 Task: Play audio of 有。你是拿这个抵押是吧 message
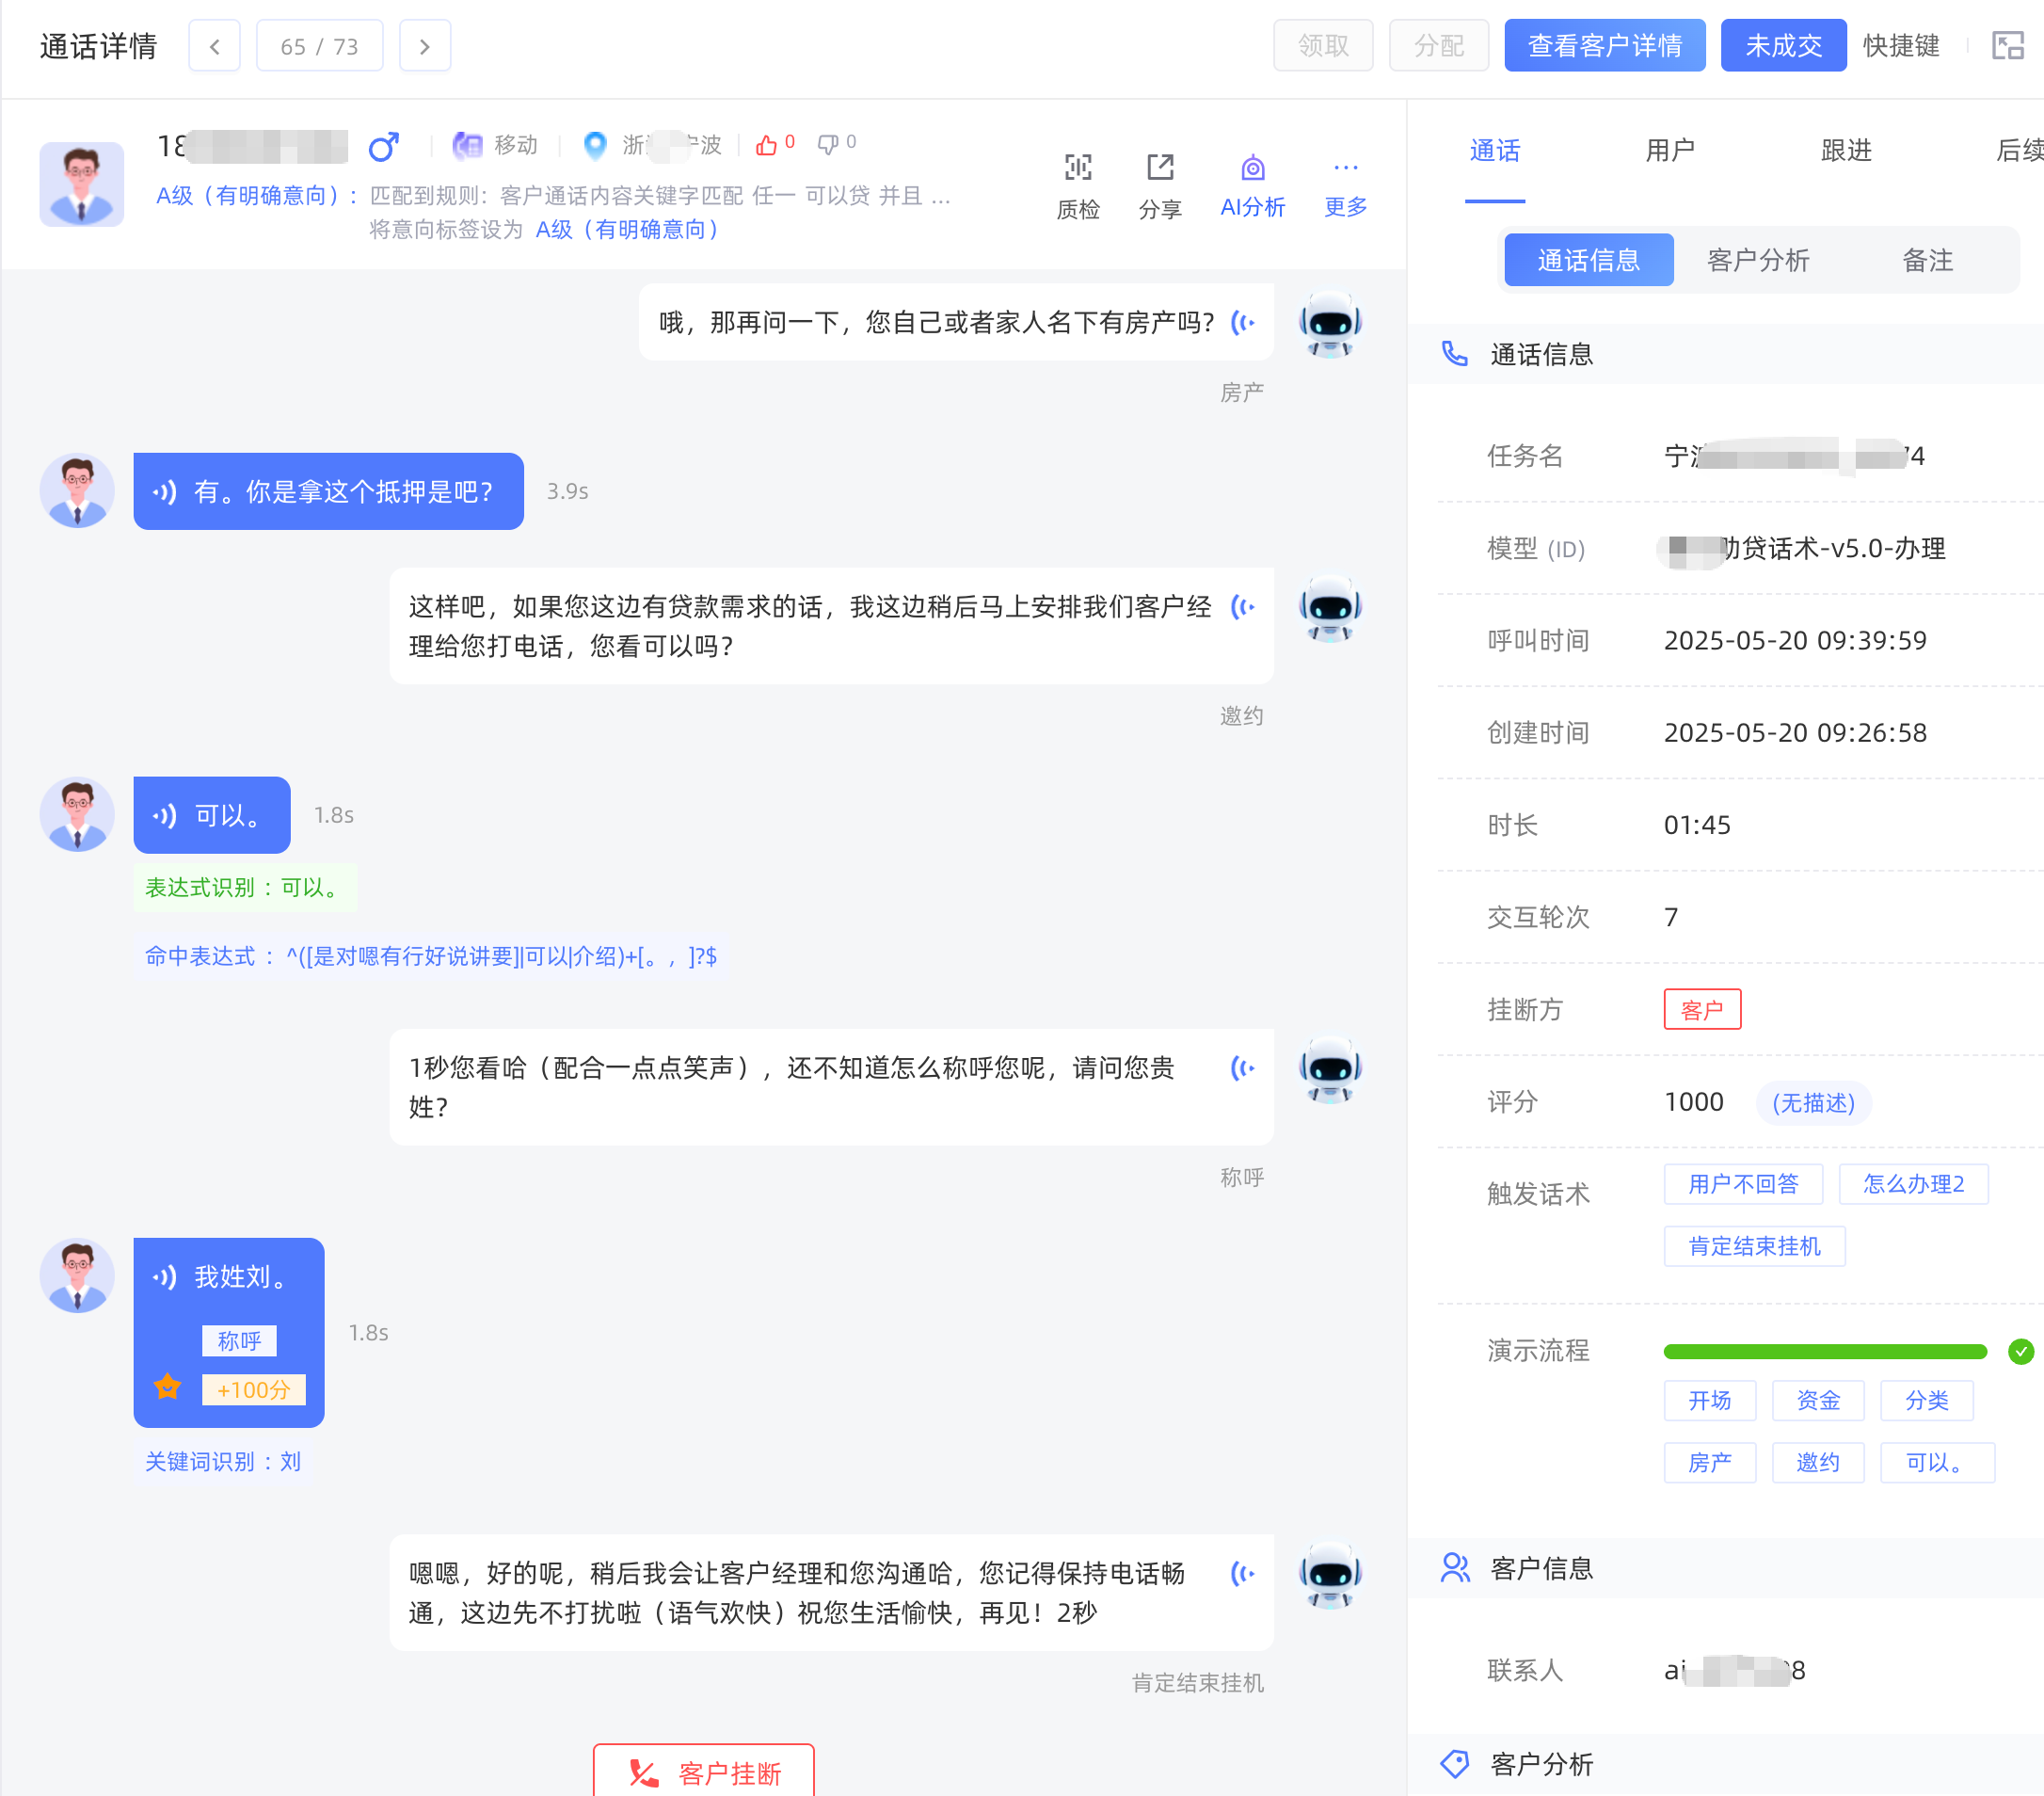164,491
